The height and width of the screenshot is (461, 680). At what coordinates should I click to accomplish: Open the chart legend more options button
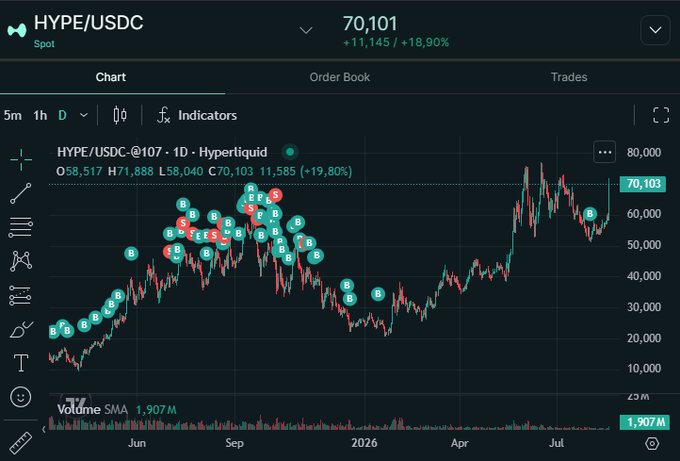[x=605, y=152]
